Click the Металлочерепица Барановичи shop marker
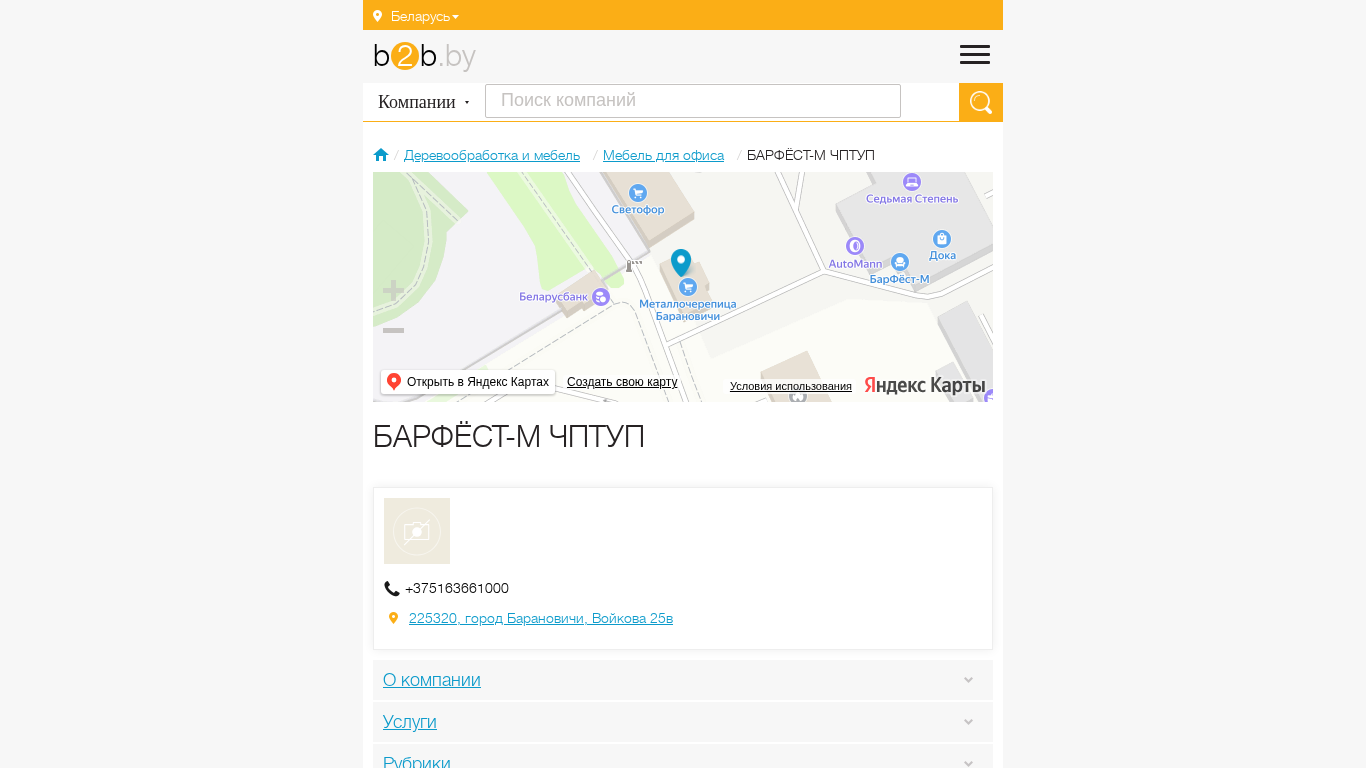Screen dimensions: 1366x768 coord(688,287)
